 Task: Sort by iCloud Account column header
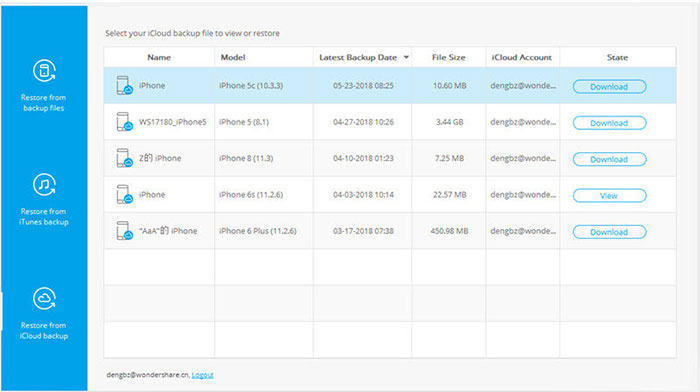pos(521,57)
